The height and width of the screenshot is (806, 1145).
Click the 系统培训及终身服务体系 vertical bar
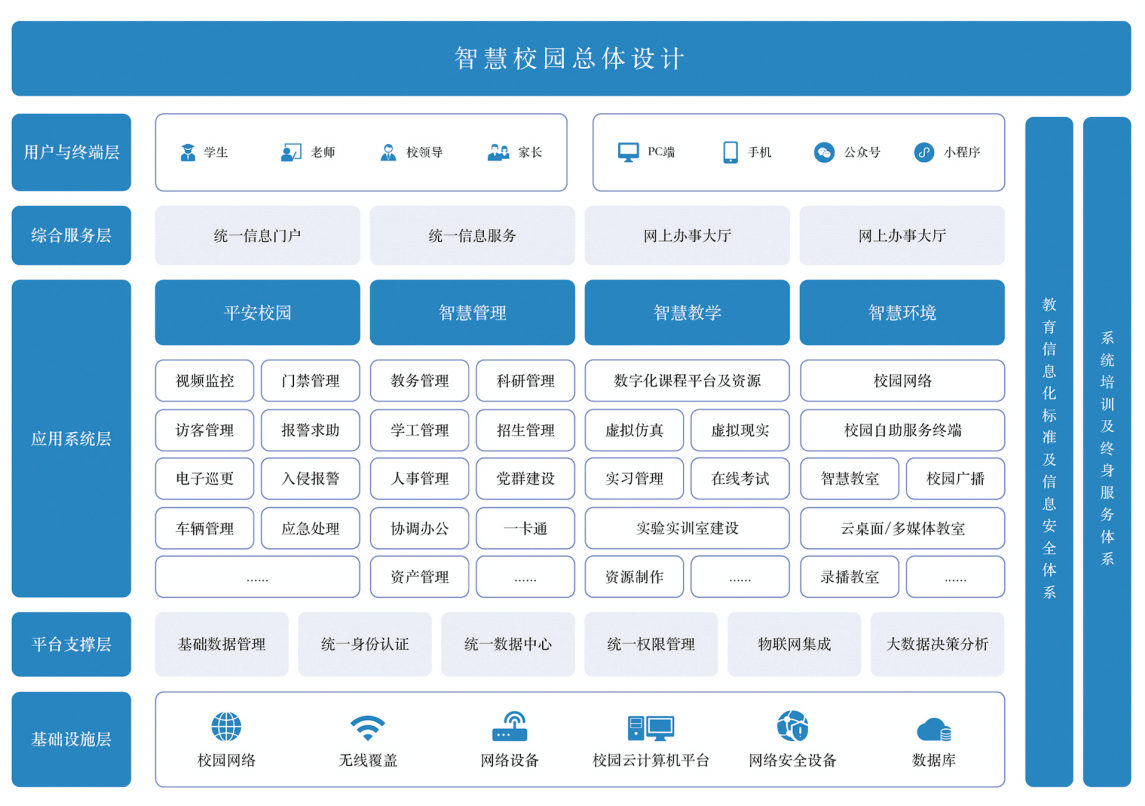(x=1107, y=450)
